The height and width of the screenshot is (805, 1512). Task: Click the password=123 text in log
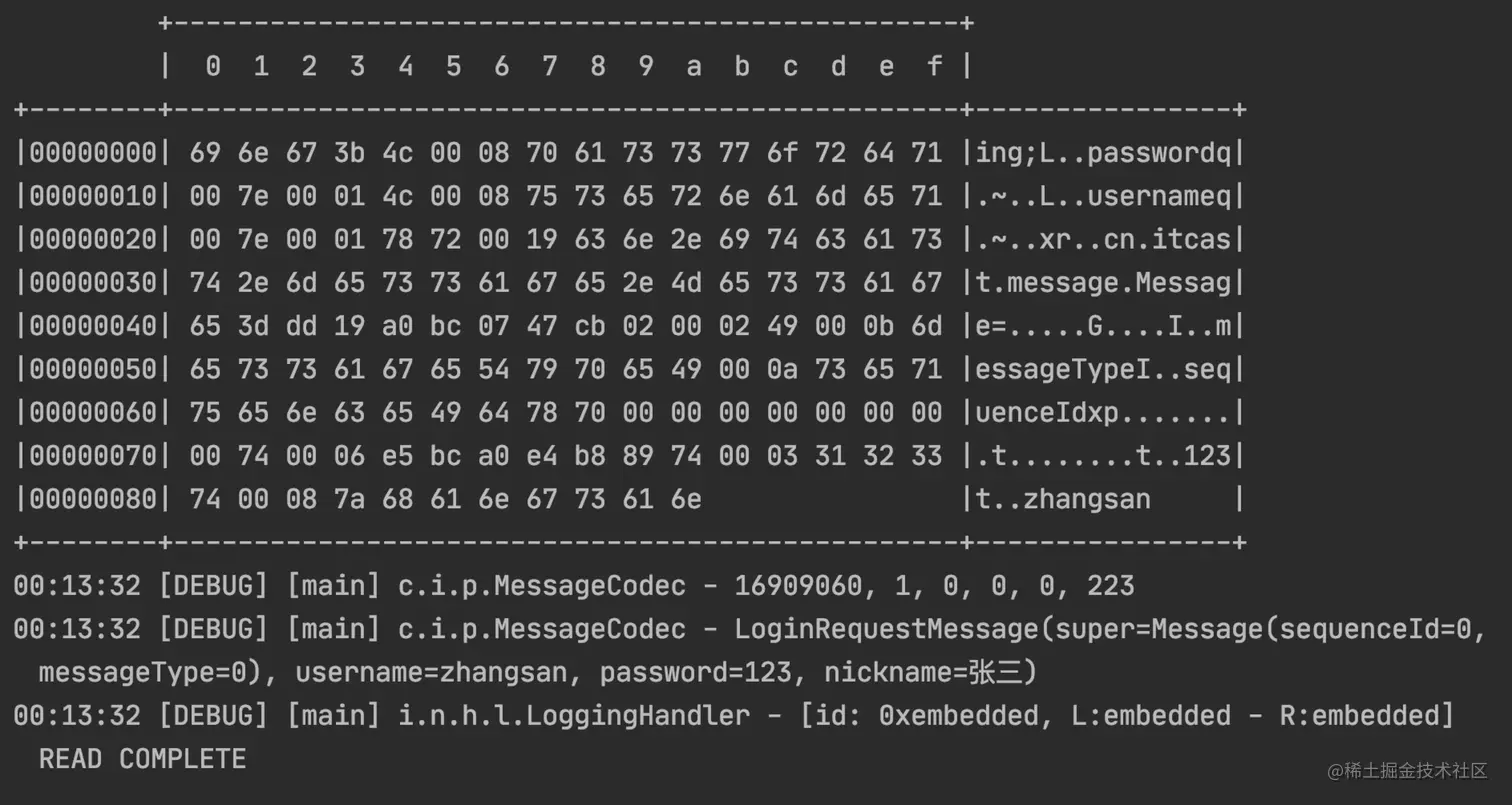[695, 672]
